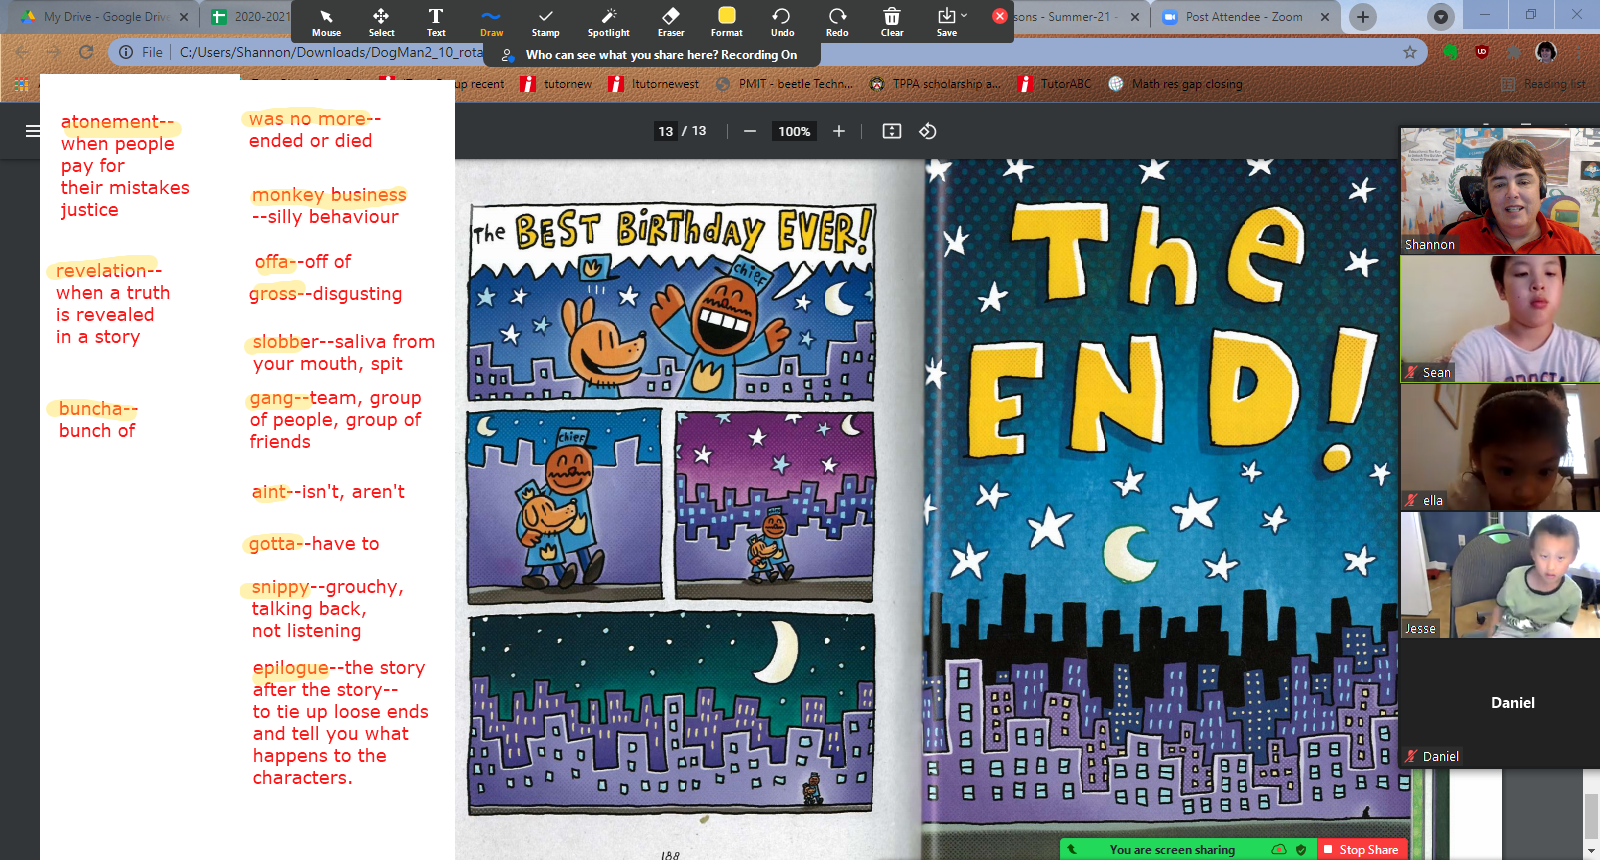
Task: Open the red uBlock extension icon
Action: (x=1482, y=52)
